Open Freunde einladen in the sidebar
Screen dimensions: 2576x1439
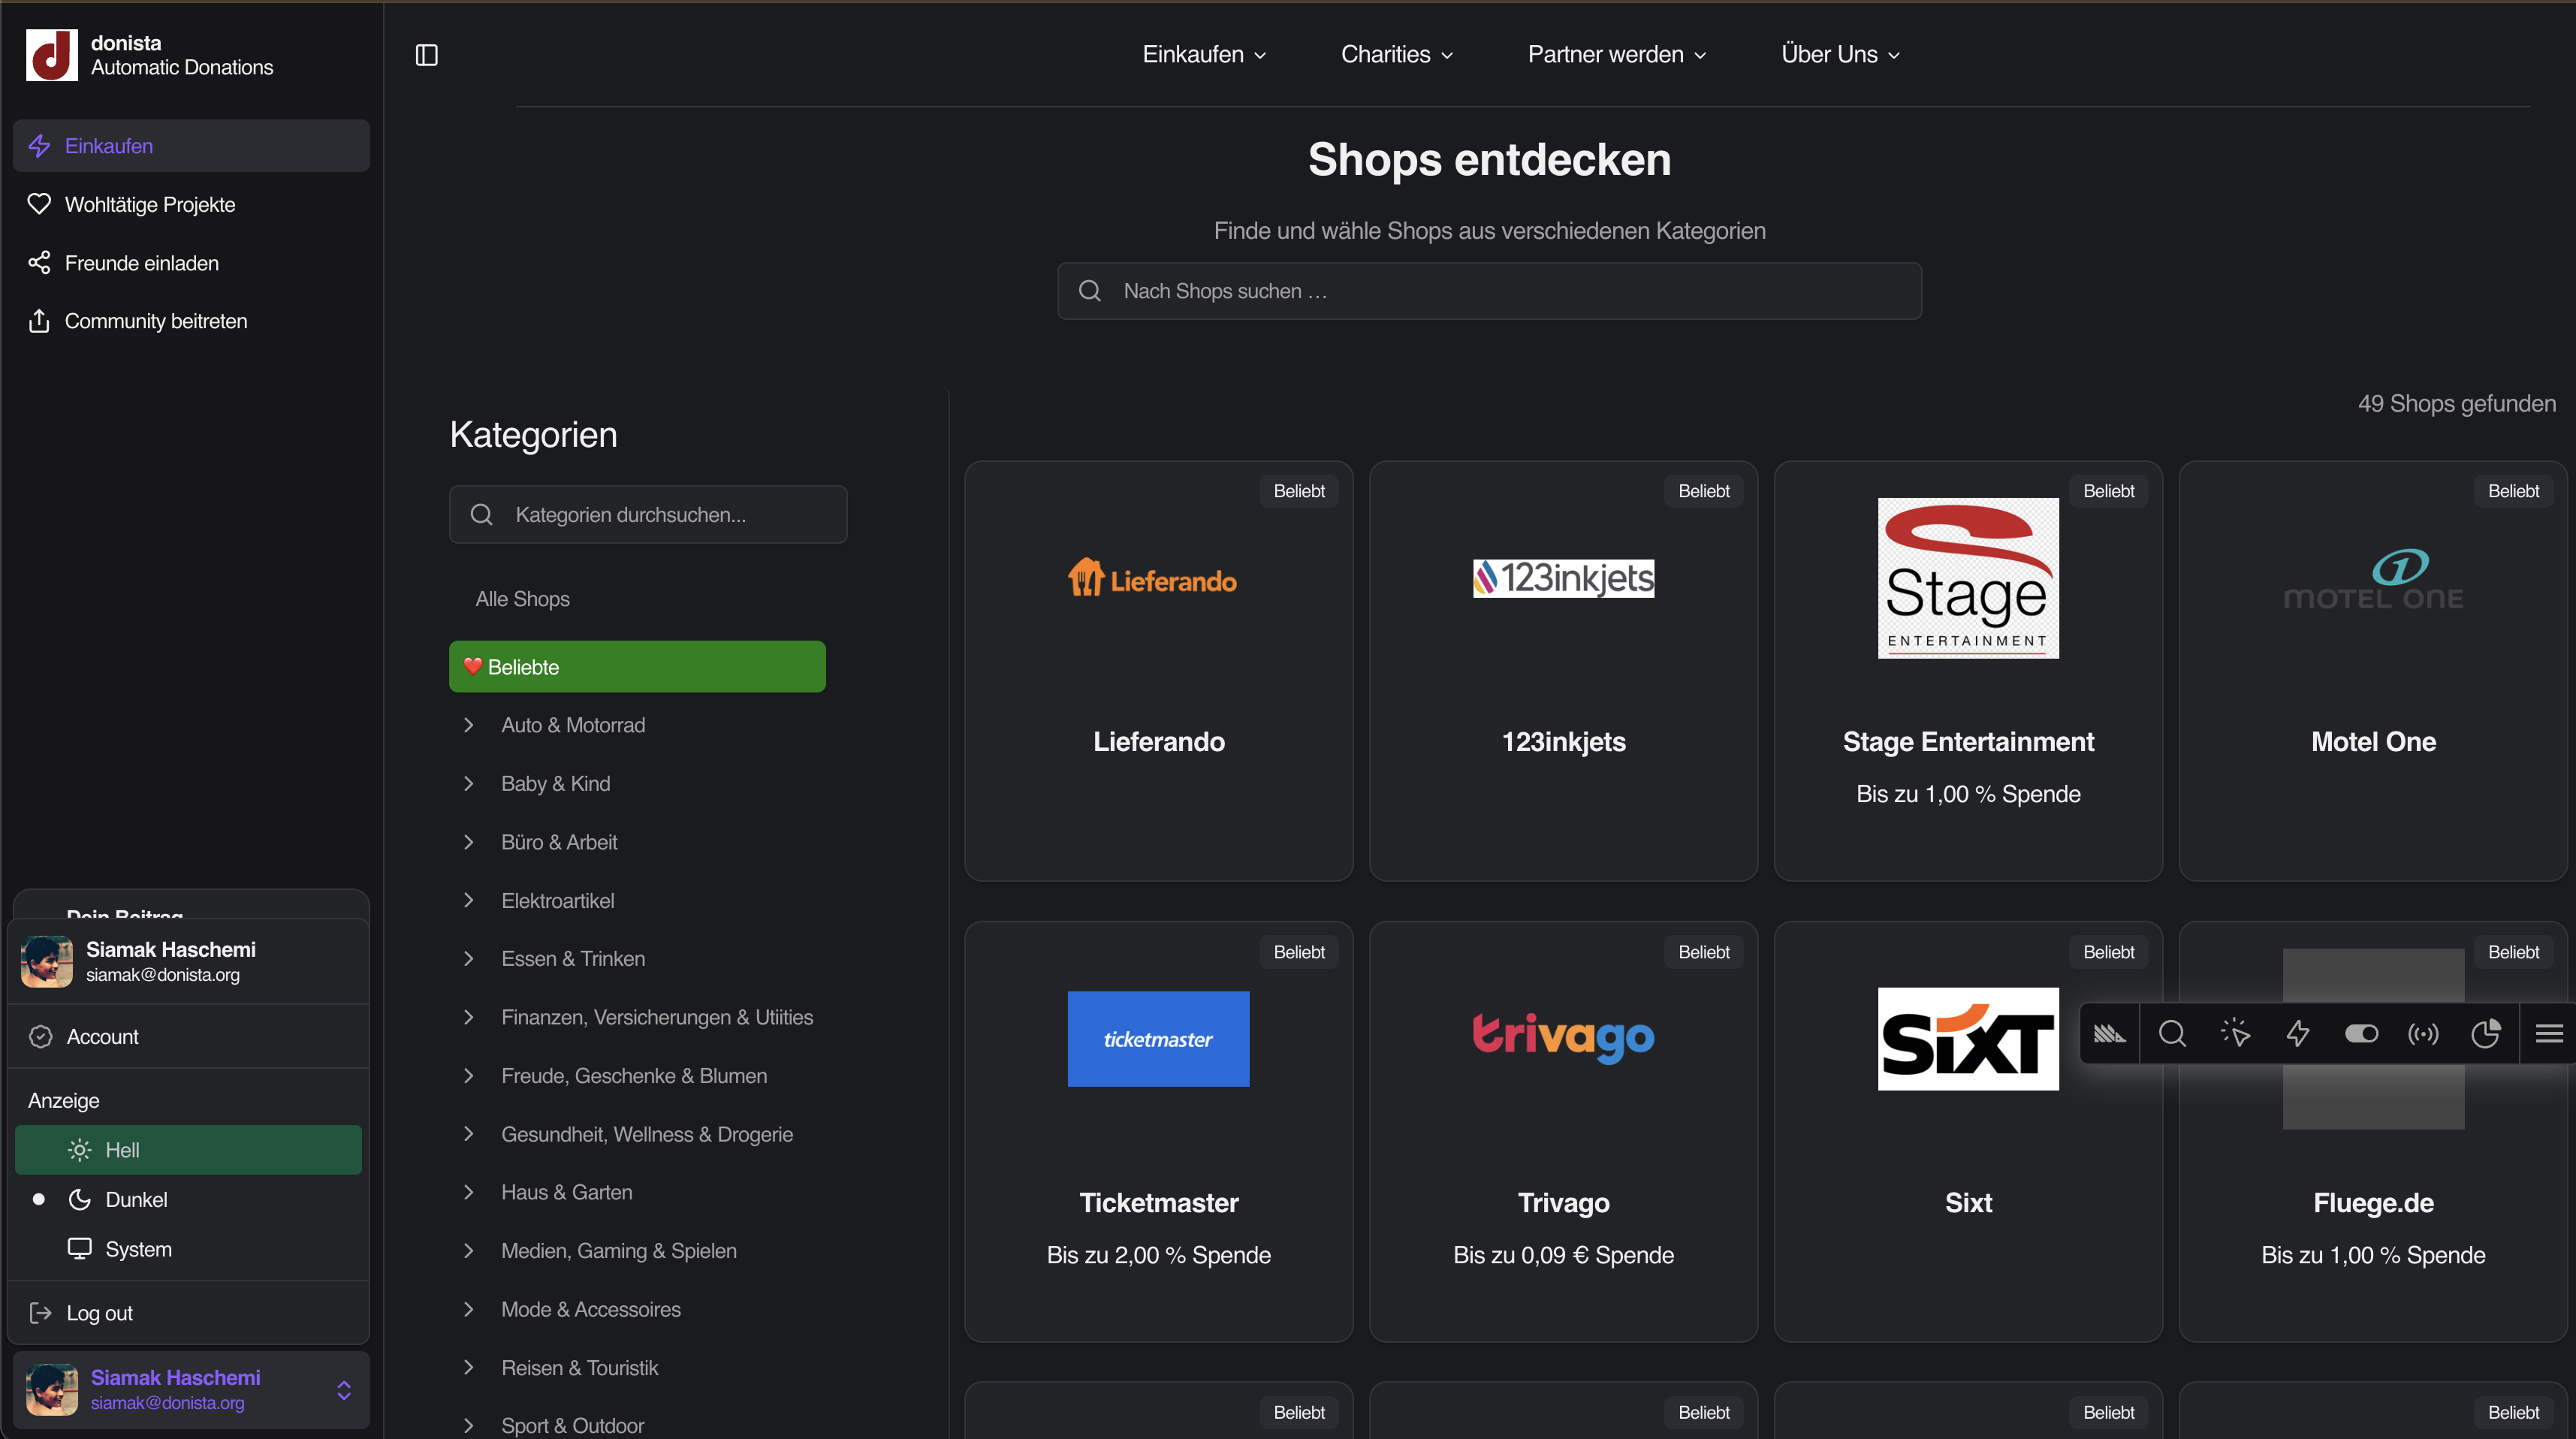point(191,263)
